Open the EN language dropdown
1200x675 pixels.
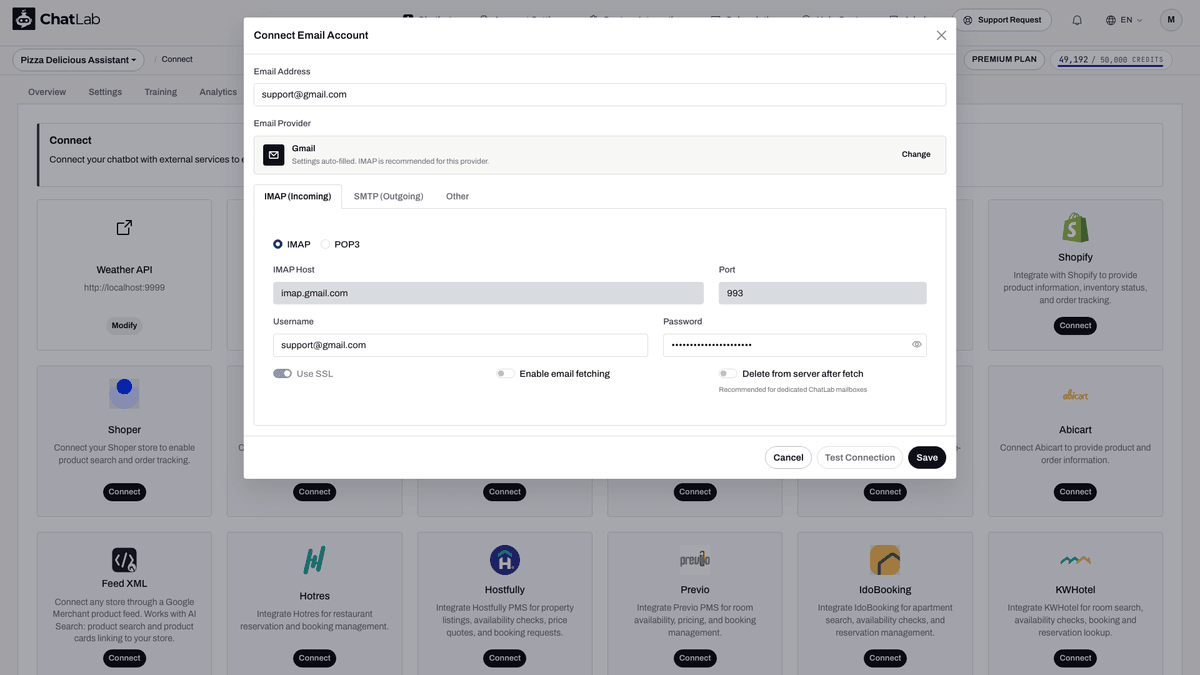[1124, 20]
